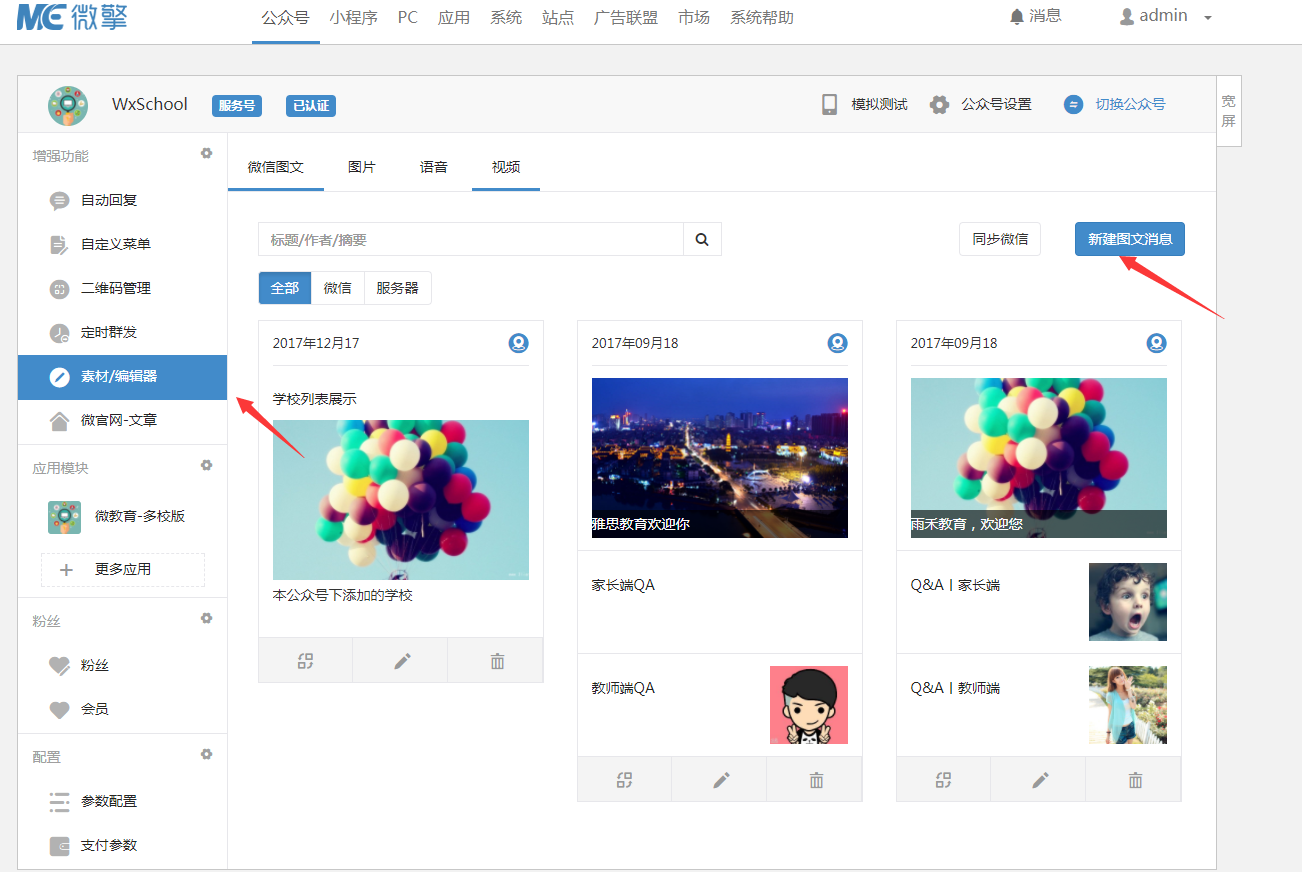Image resolution: width=1302 pixels, height=872 pixels.
Task: Open the 广告联盟 top menu
Action: tap(626, 17)
